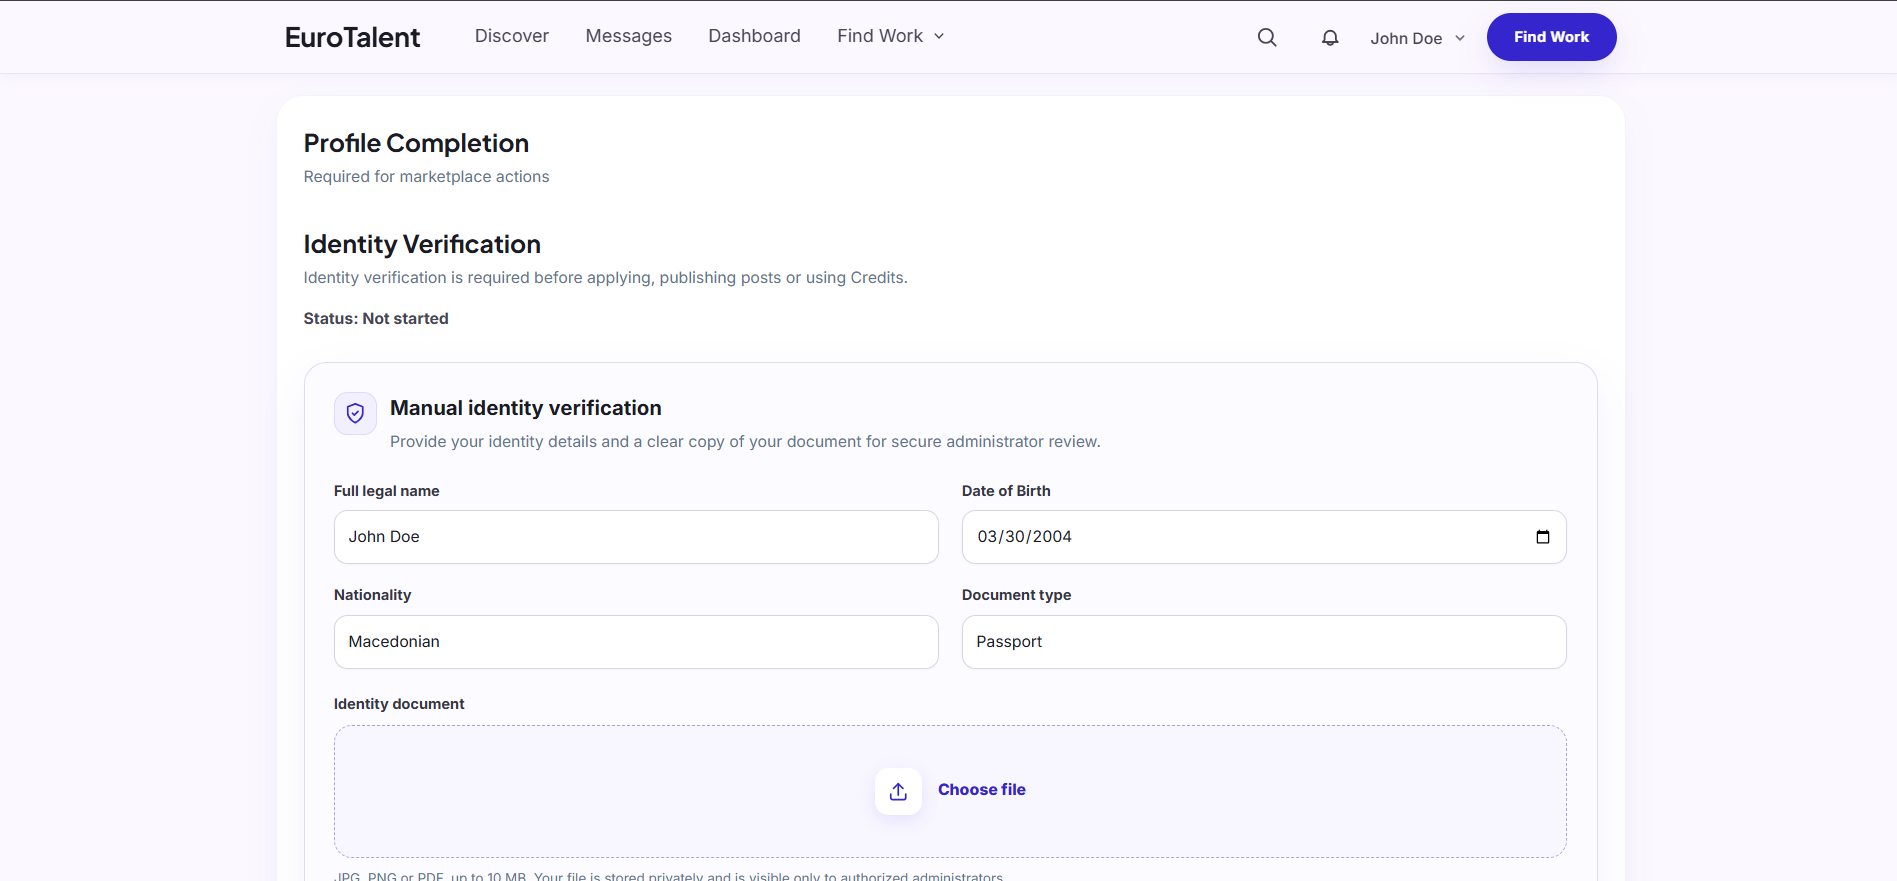
Task: Open the Messages page
Action: click(629, 36)
